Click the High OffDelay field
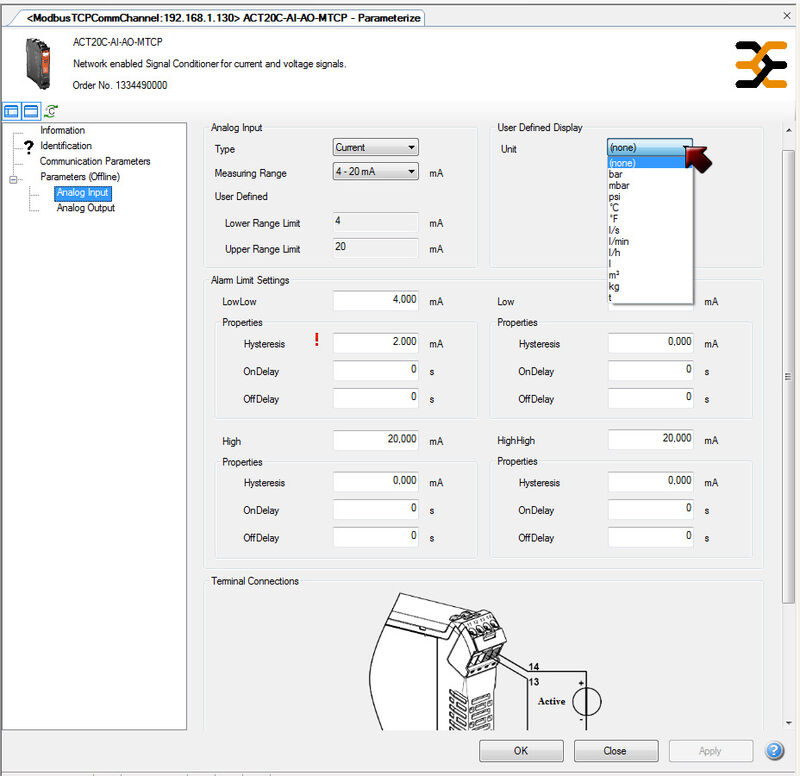Image resolution: width=800 pixels, height=776 pixels. pos(376,537)
